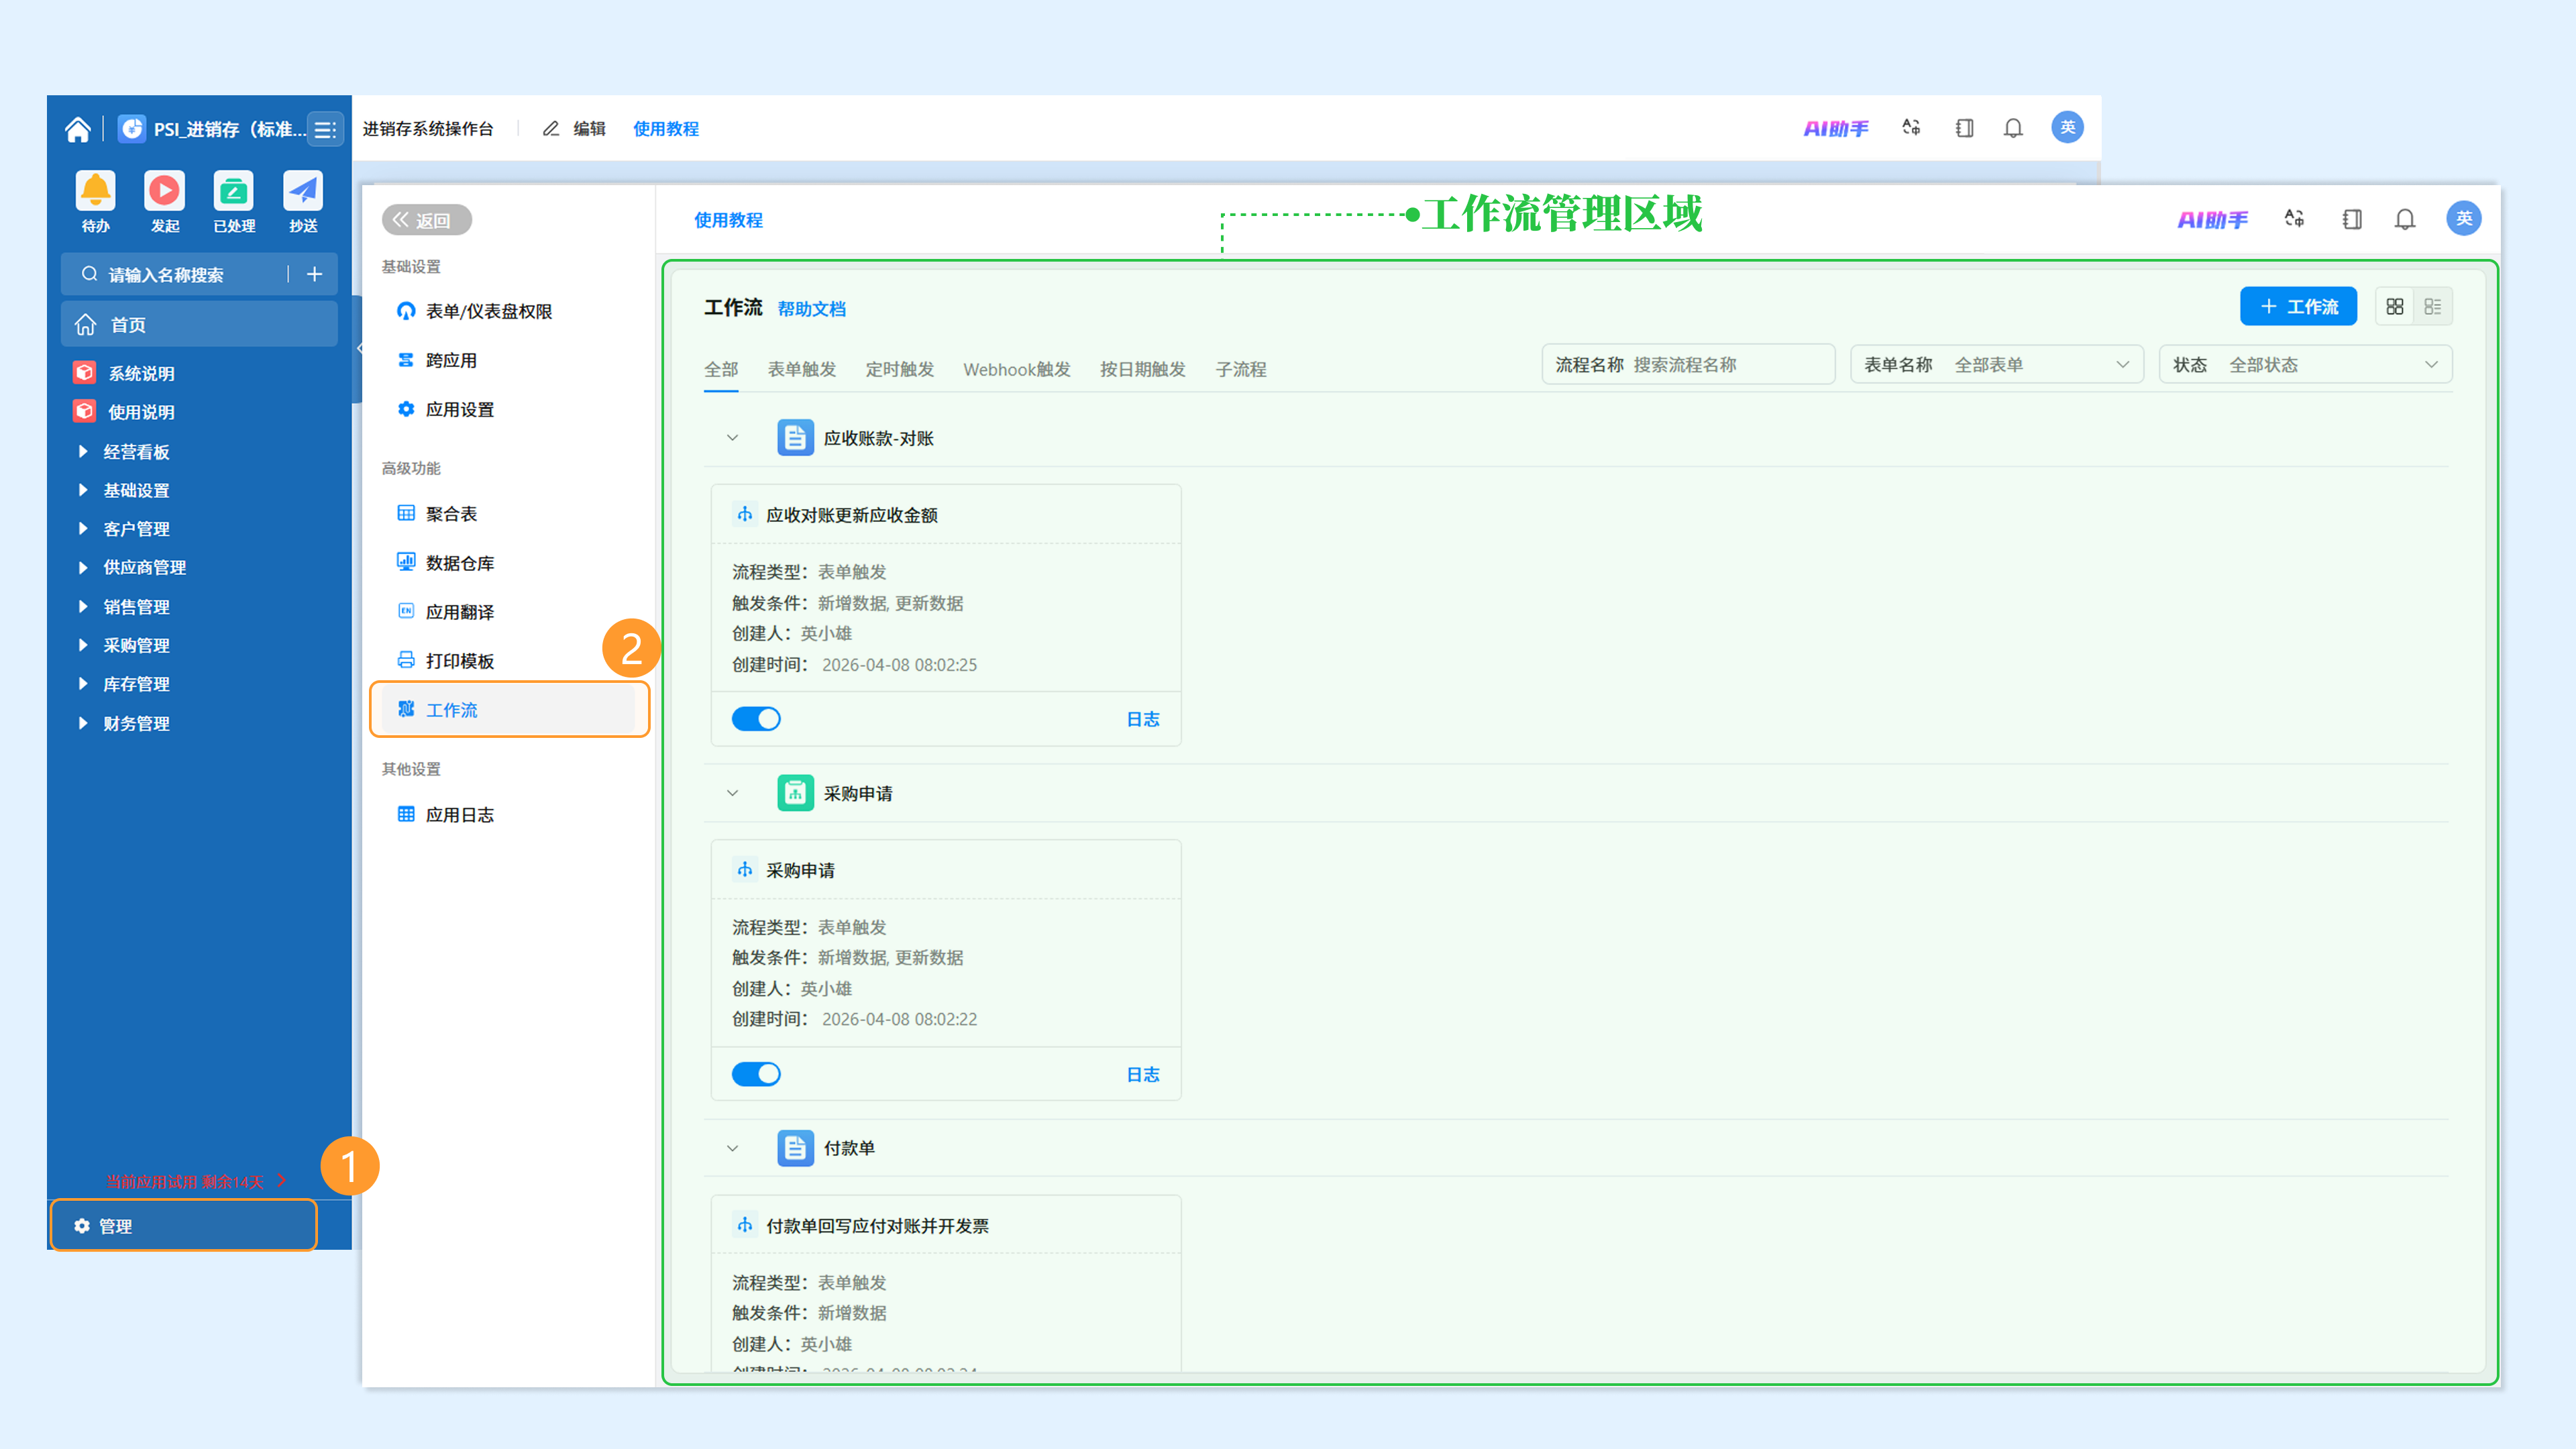Expand 经营看板 in the sidebar
This screenshot has width=2576, height=1449.
pyautogui.click(x=83, y=452)
